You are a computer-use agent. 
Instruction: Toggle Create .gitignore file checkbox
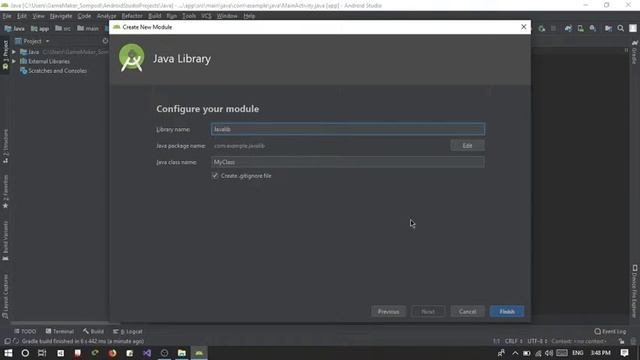pyautogui.click(x=215, y=176)
